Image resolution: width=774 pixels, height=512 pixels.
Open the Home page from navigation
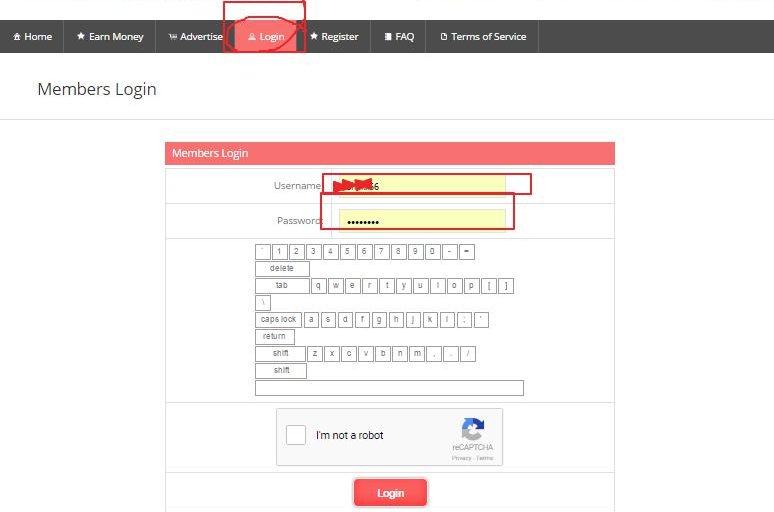click(33, 37)
